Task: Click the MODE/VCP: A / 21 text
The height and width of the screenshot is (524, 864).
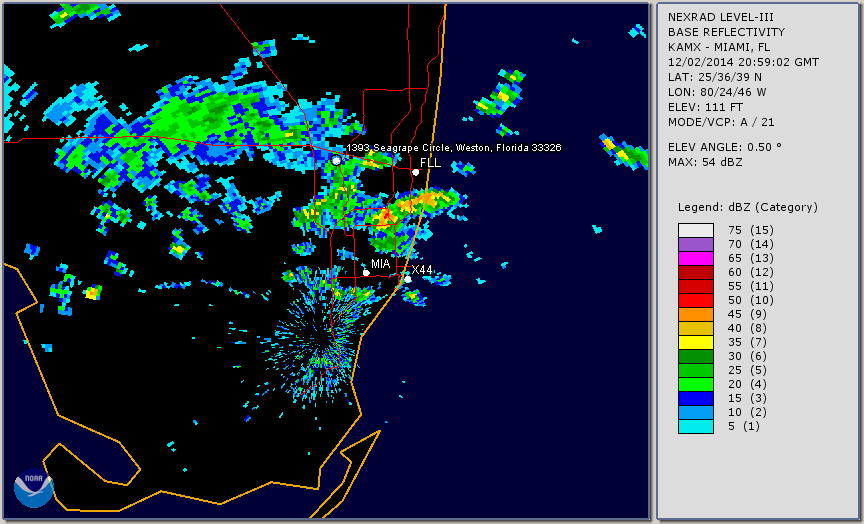Action: point(721,122)
